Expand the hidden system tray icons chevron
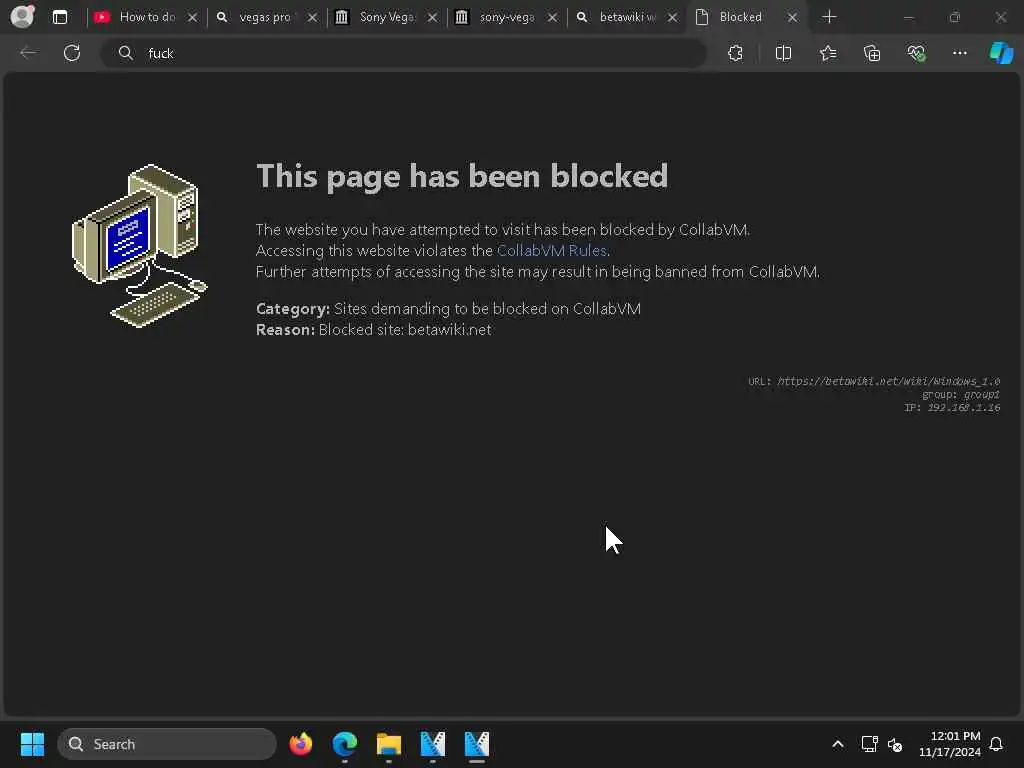This screenshot has height=768, width=1024. pyautogui.click(x=838, y=744)
